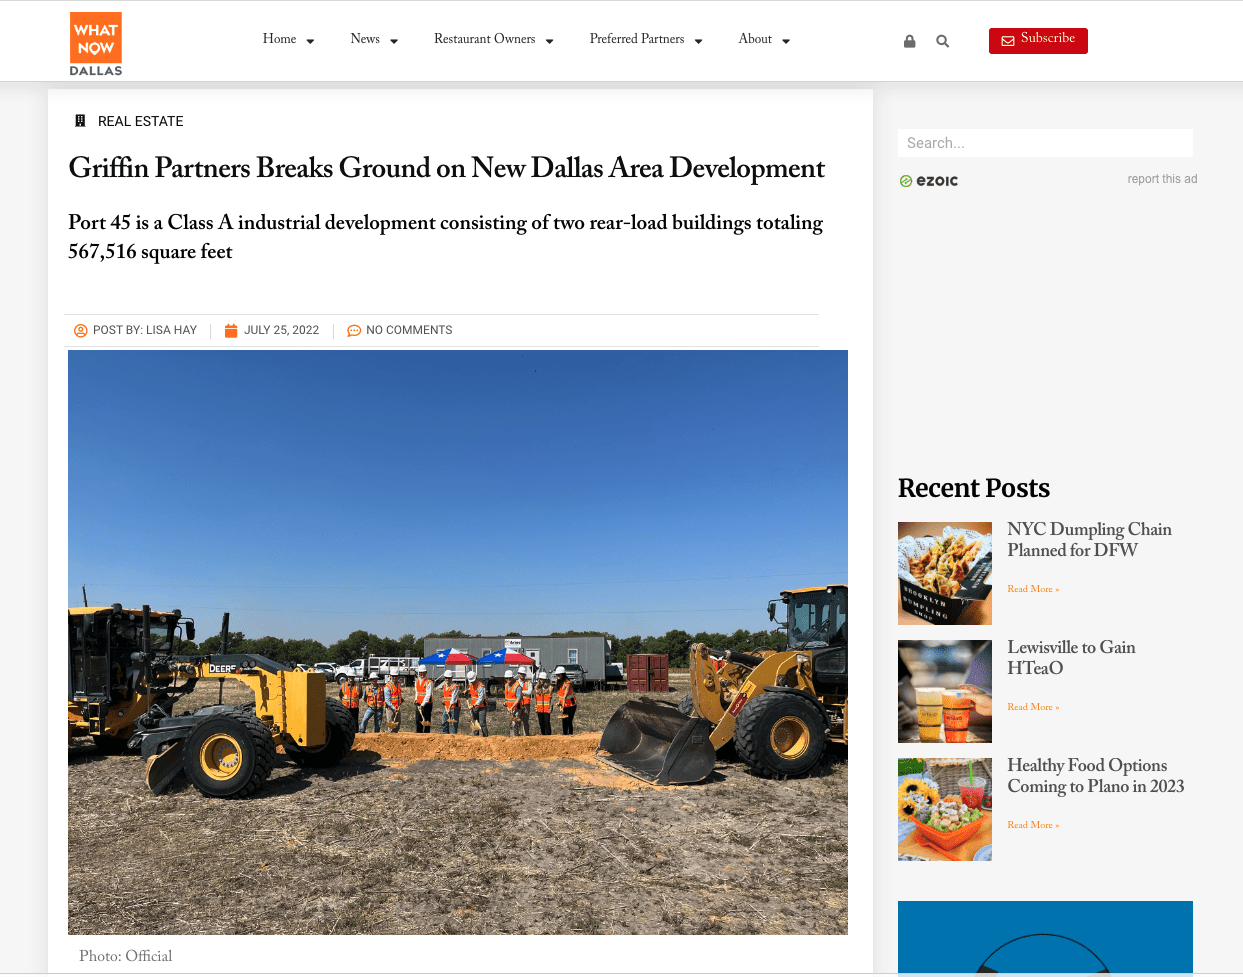Click the orange calendar date icon
Image resolution: width=1243 pixels, height=977 pixels.
(231, 330)
